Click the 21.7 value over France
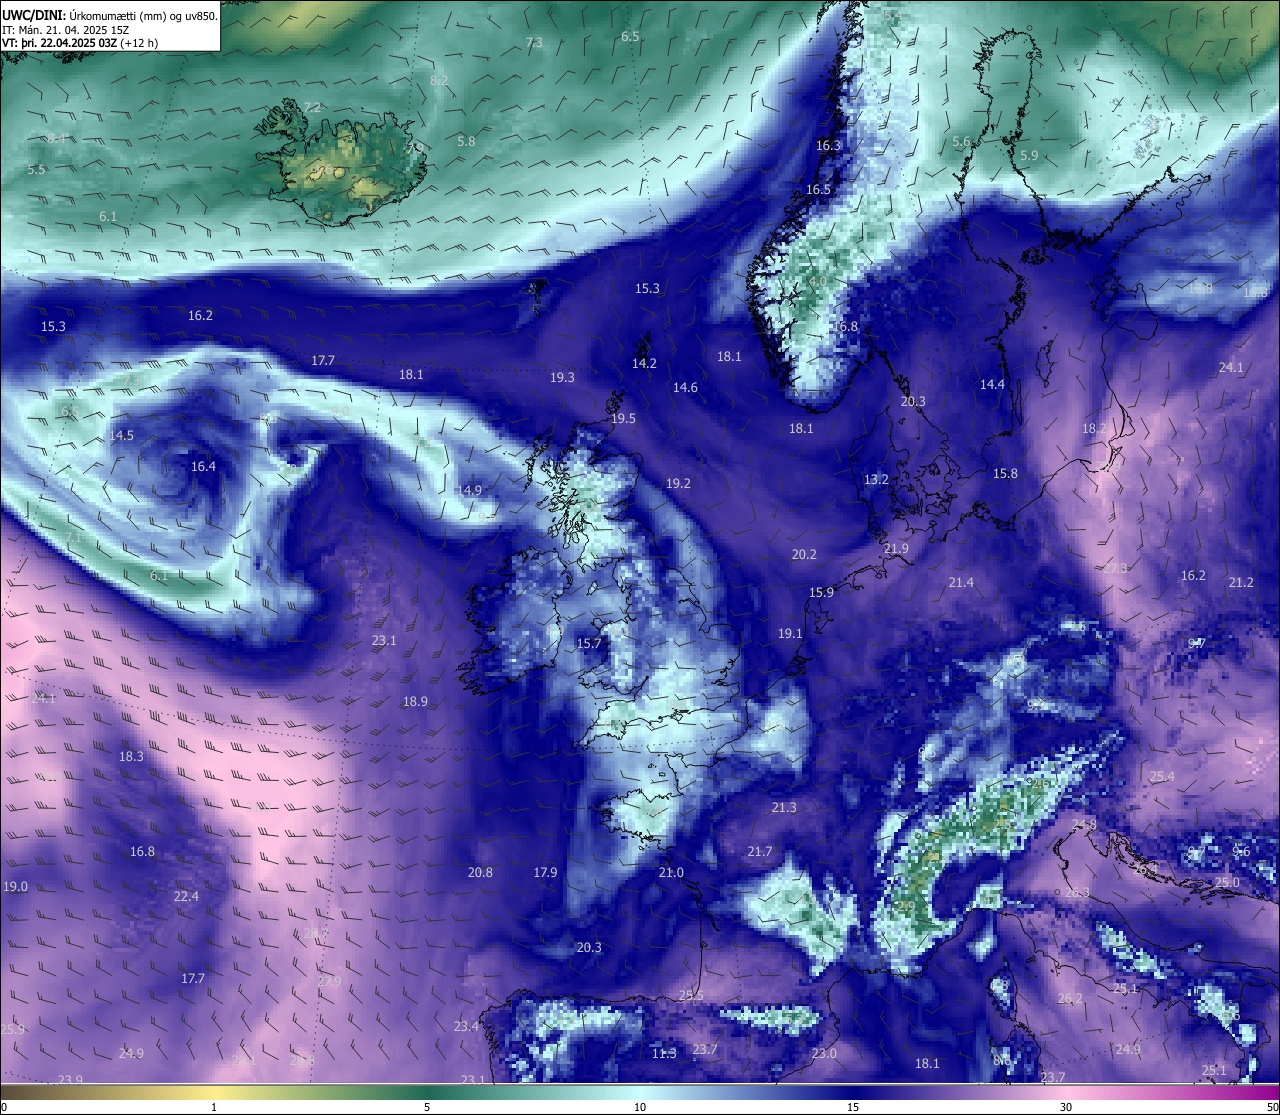This screenshot has width=1280, height=1115. tap(760, 851)
